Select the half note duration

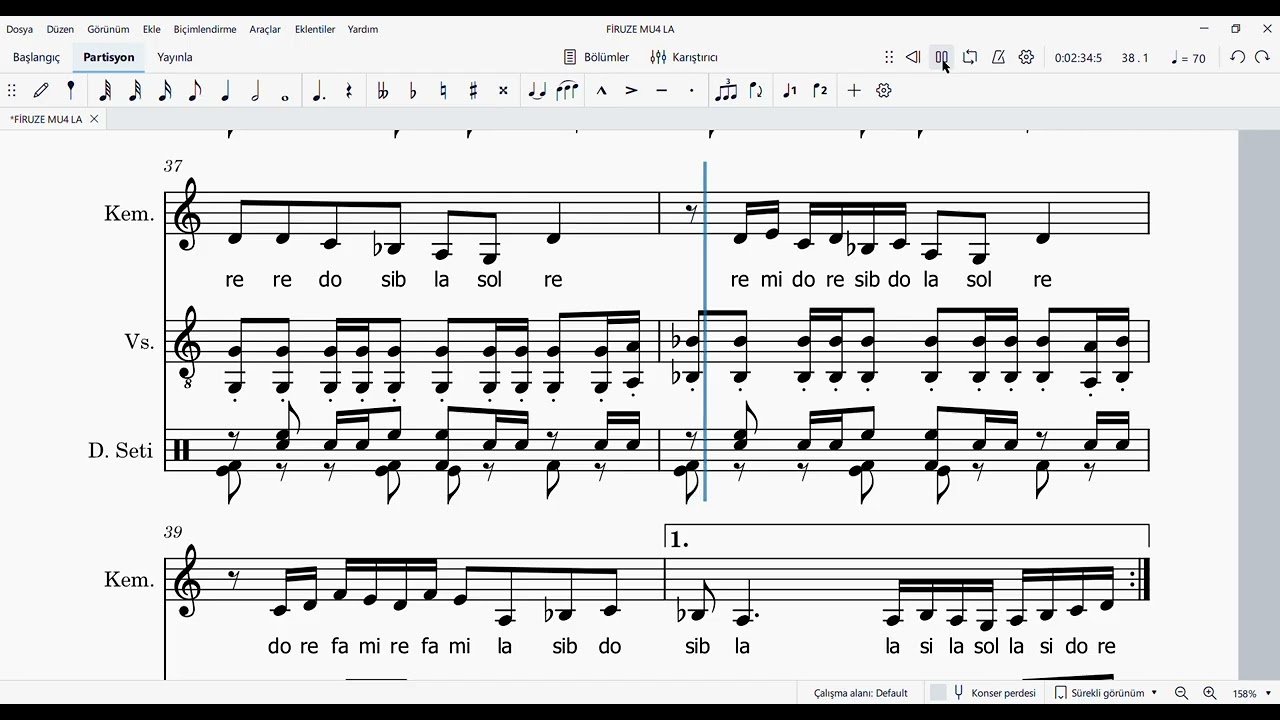[x=255, y=90]
